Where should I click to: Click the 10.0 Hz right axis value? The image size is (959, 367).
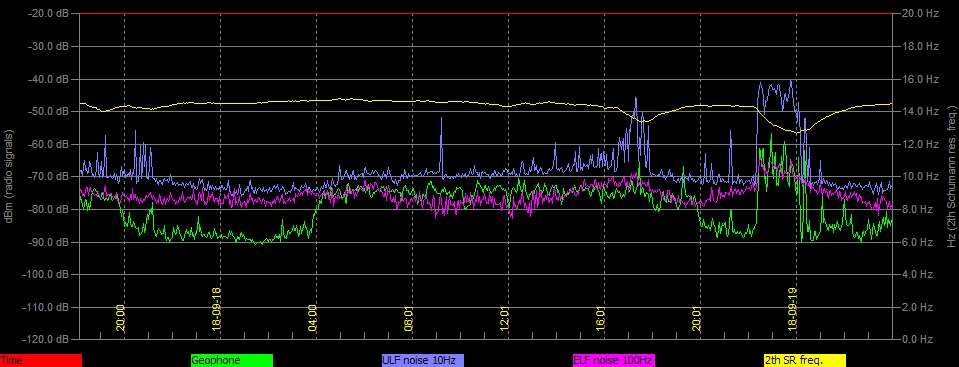919,177
